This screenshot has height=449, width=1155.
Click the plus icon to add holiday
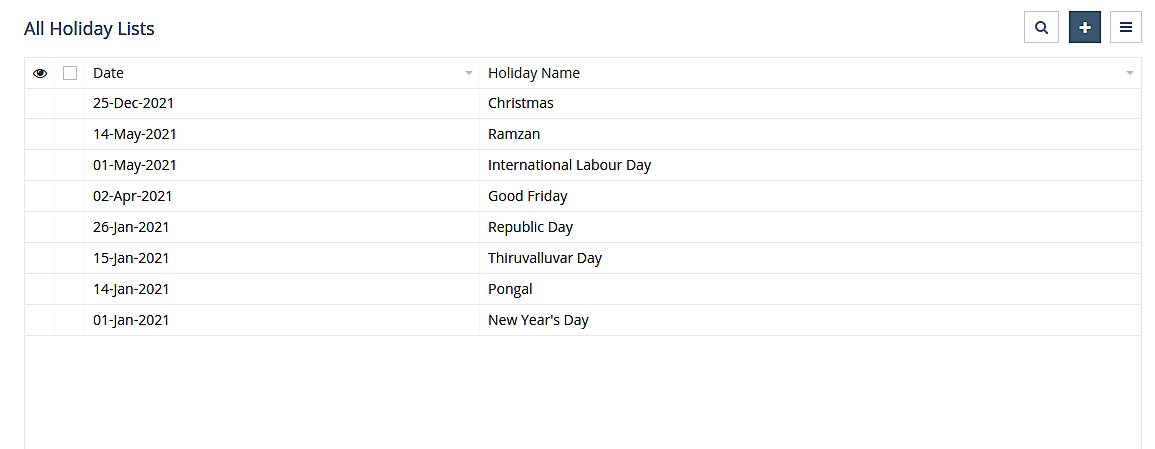coord(1085,28)
